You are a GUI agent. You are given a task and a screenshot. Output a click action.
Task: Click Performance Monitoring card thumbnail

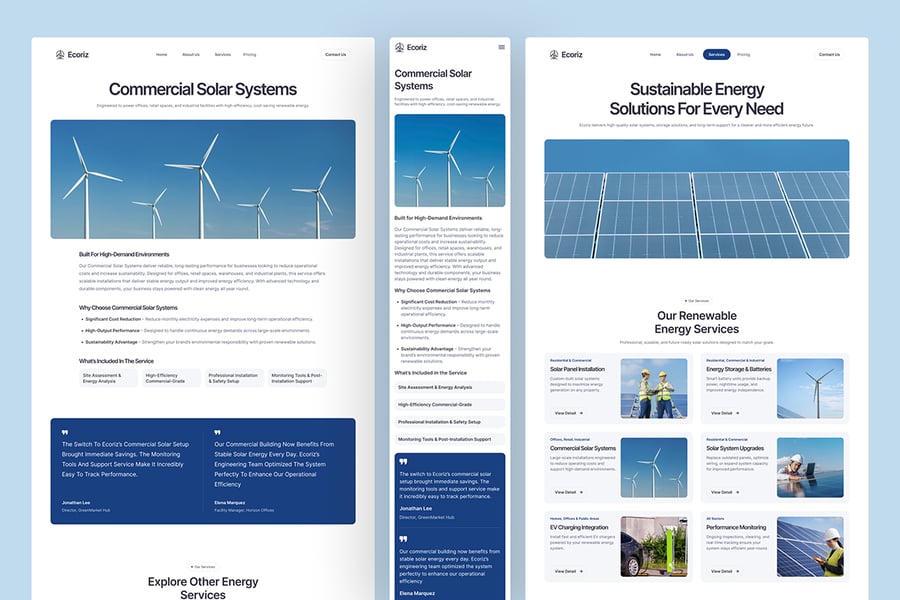click(x=810, y=547)
